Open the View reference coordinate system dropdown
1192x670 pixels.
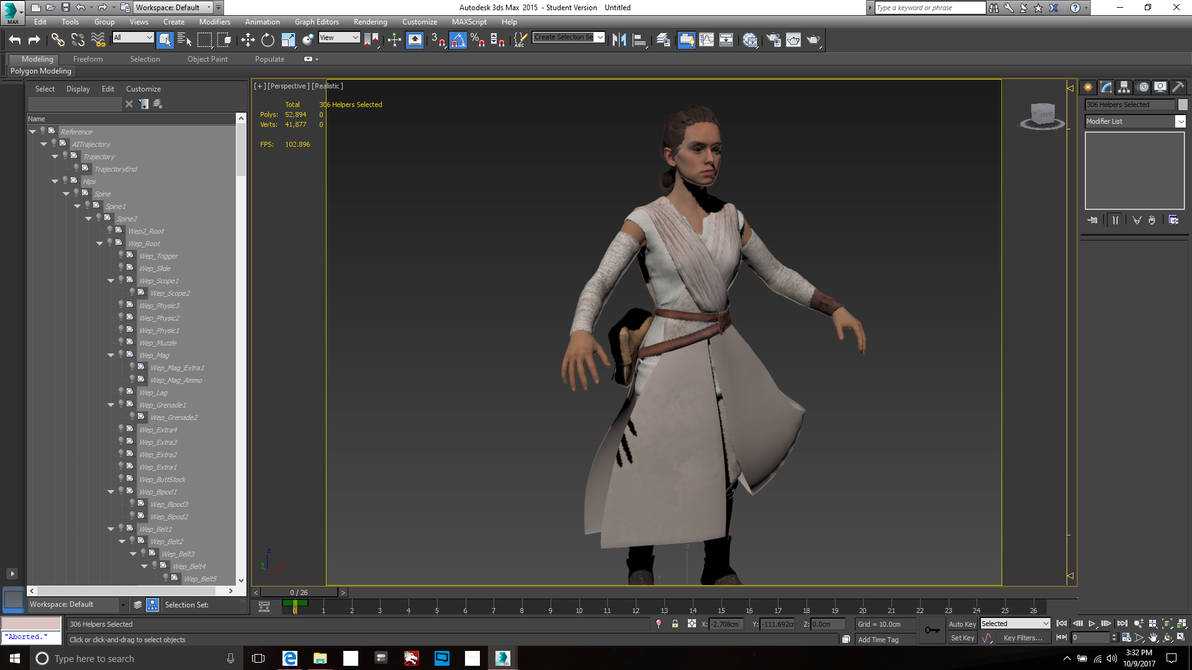coord(338,39)
